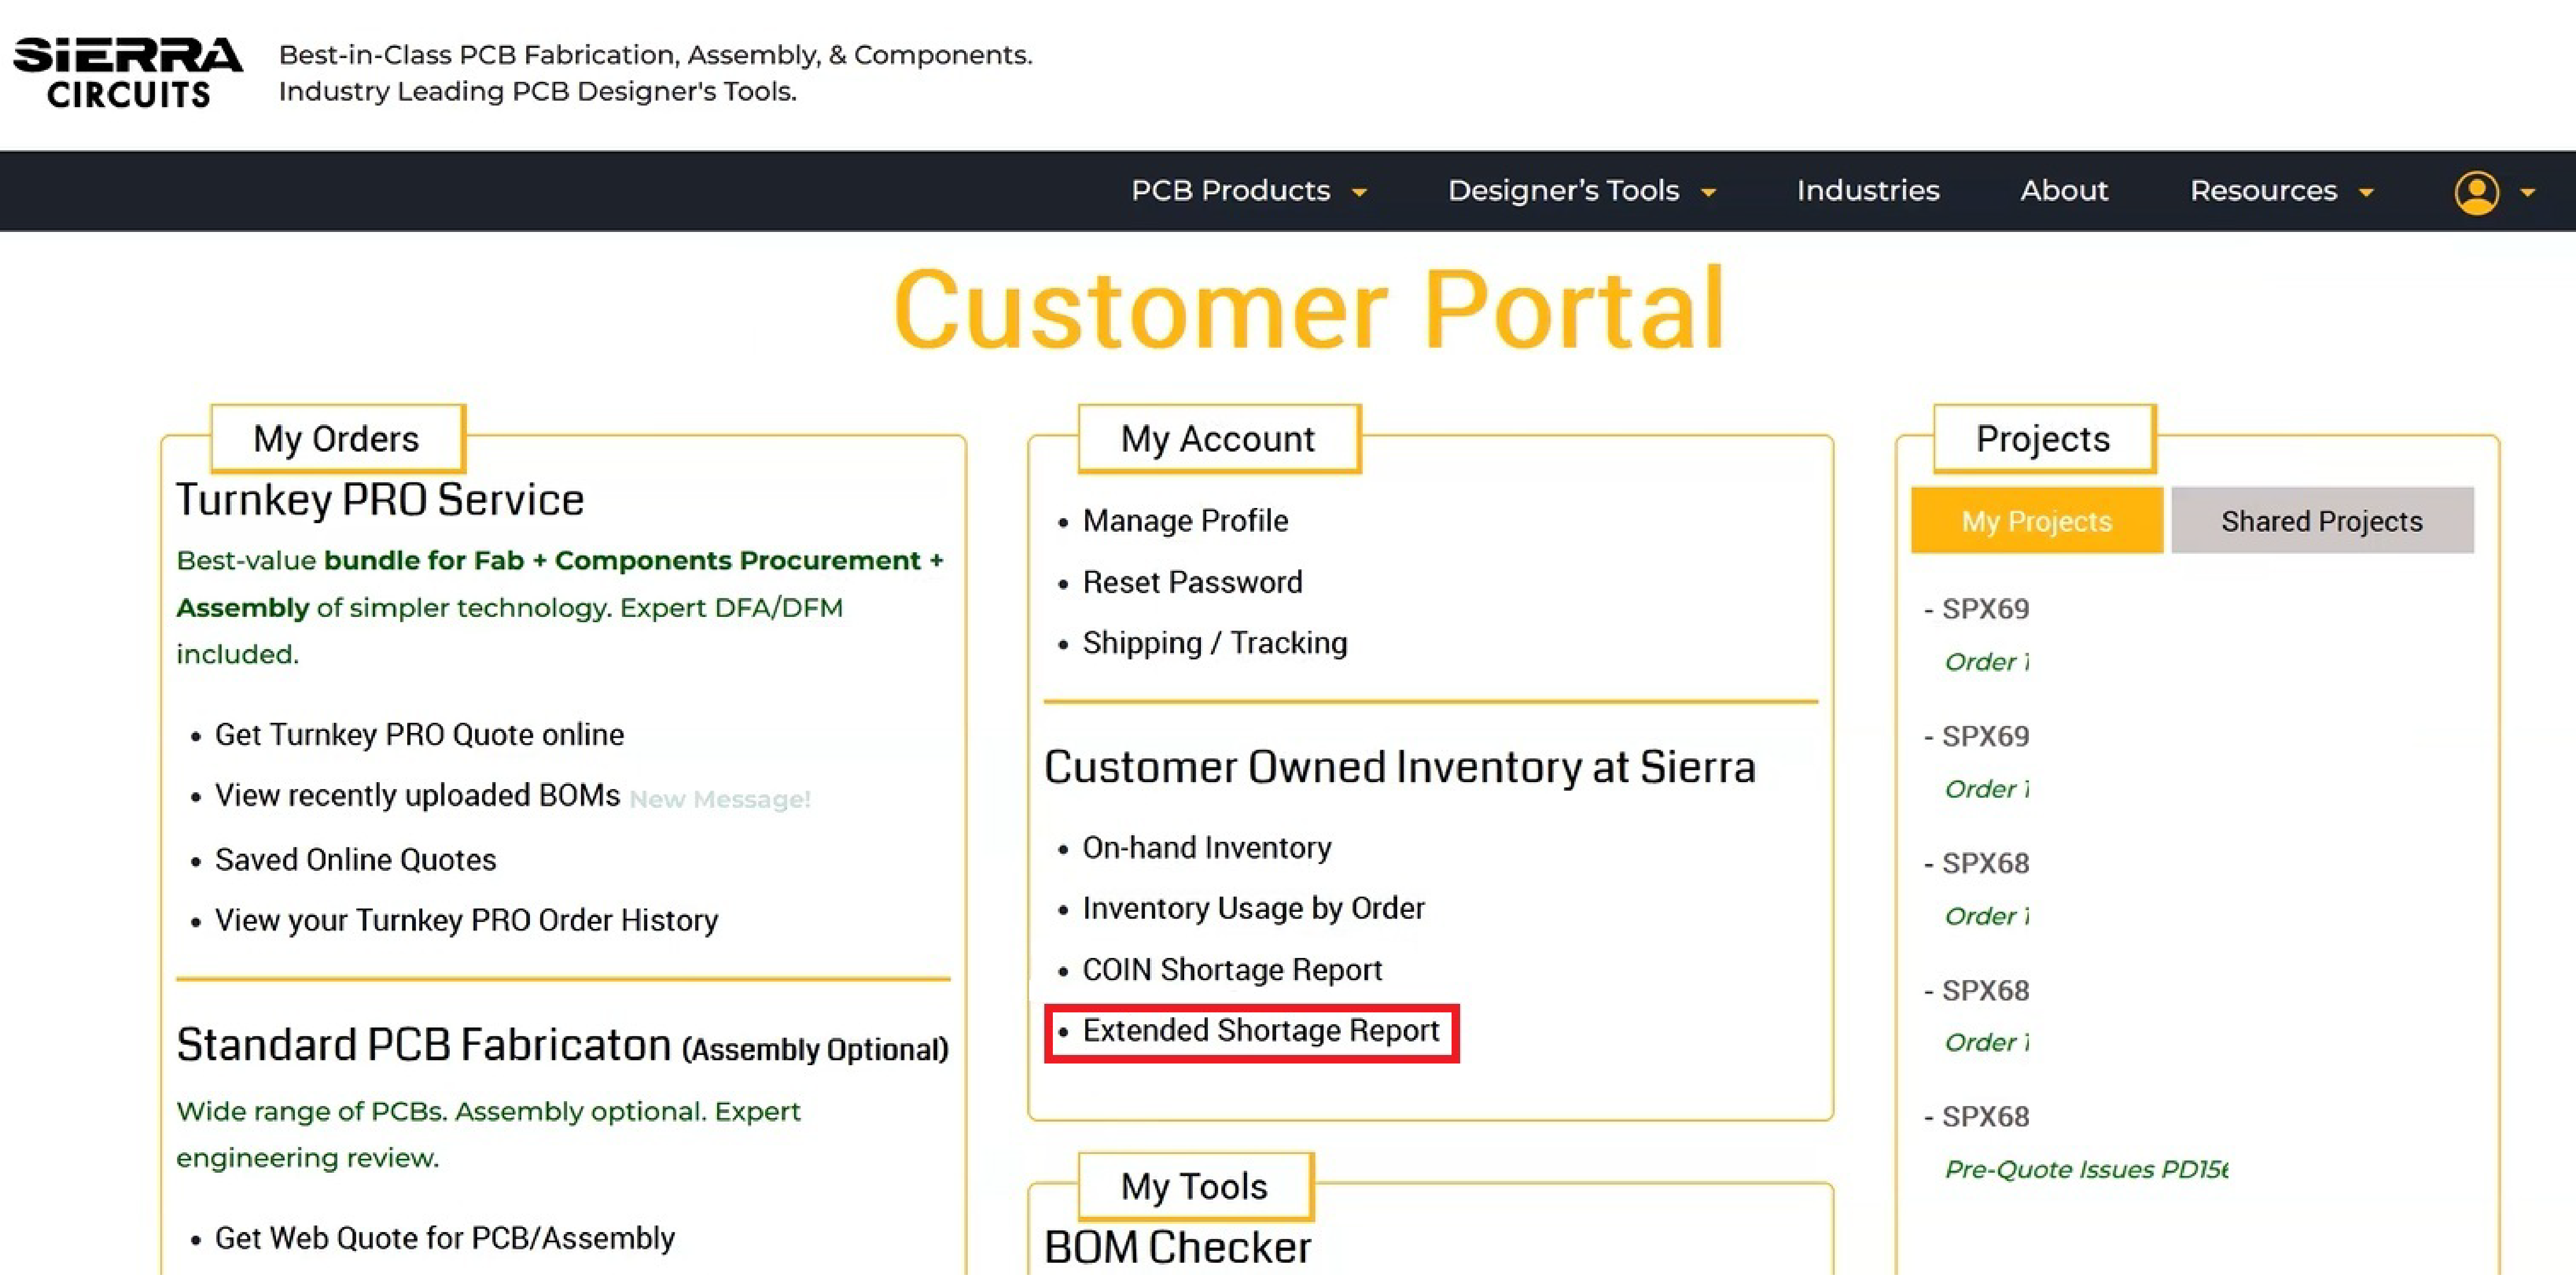View On-hand Inventory
This screenshot has width=2576, height=1275.
click(x=1207, y=848)
